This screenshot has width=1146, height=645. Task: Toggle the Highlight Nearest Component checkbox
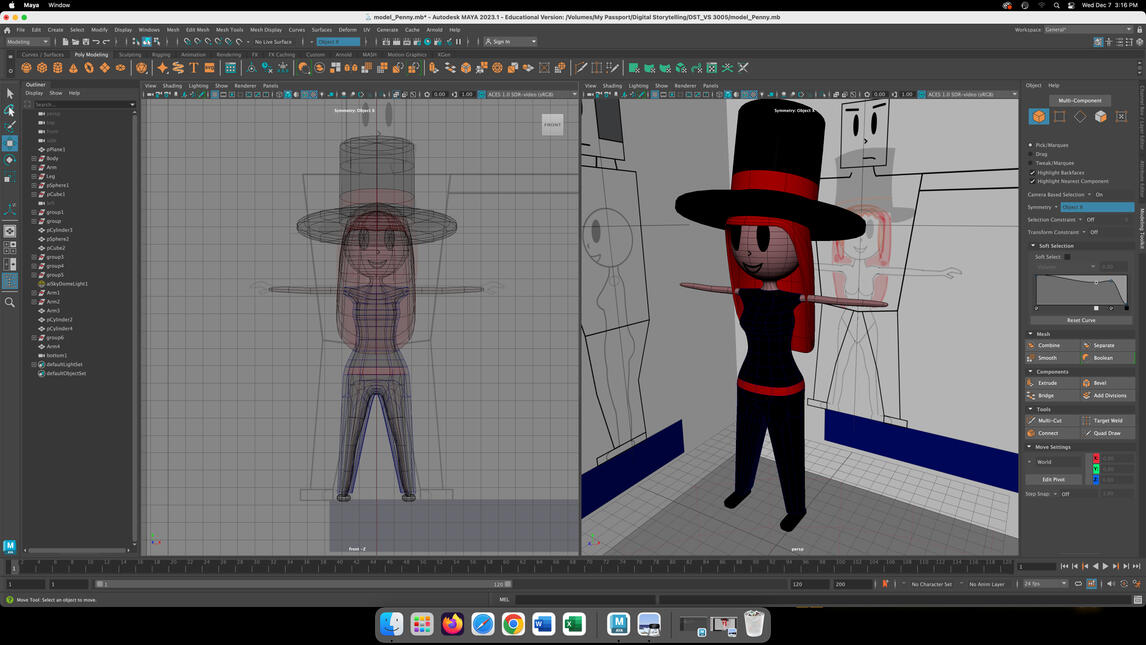(1034, 182)
